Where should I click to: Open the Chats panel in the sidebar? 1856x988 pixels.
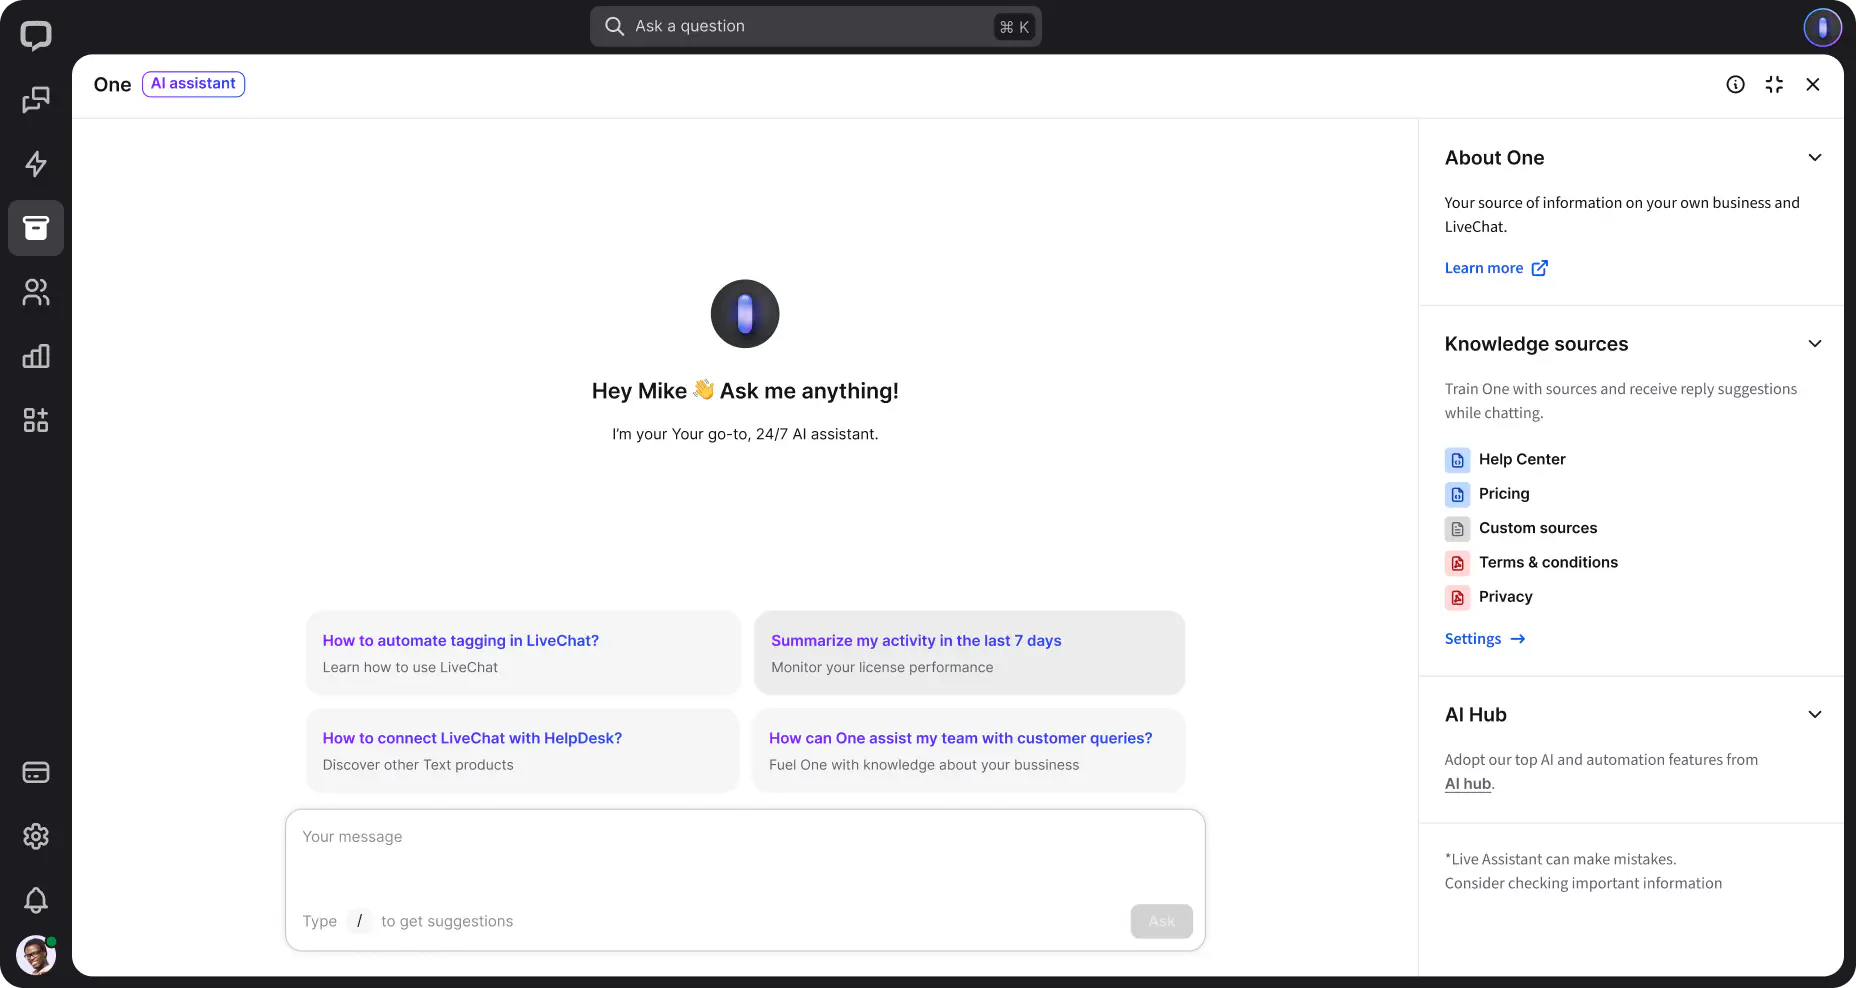[x=36, y=100]
